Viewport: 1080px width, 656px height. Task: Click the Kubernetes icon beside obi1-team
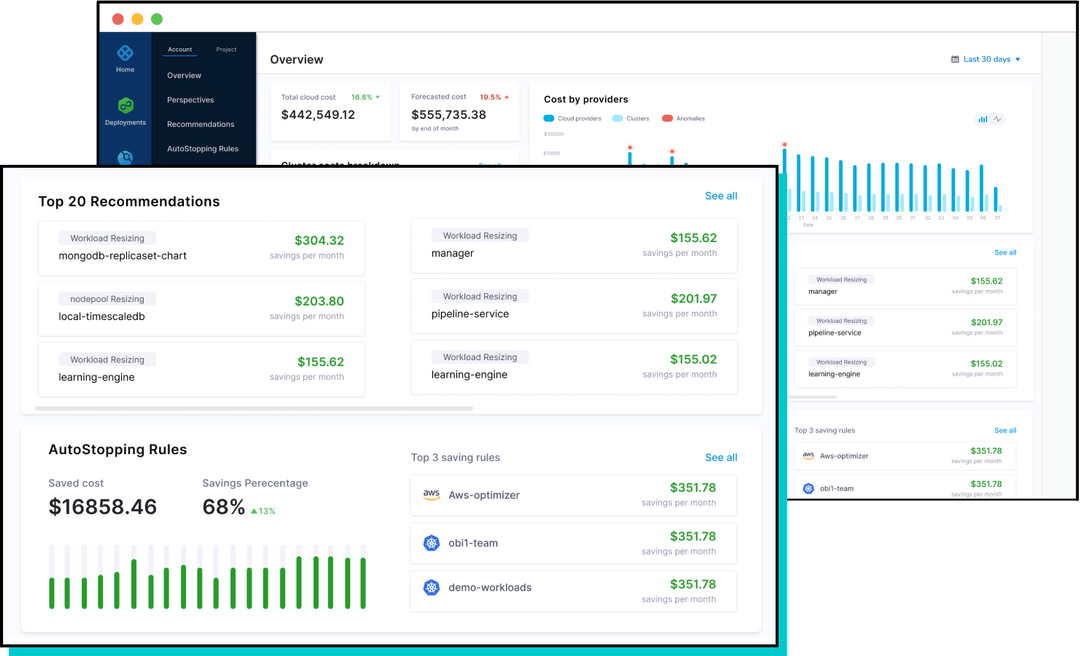point(431,541)
